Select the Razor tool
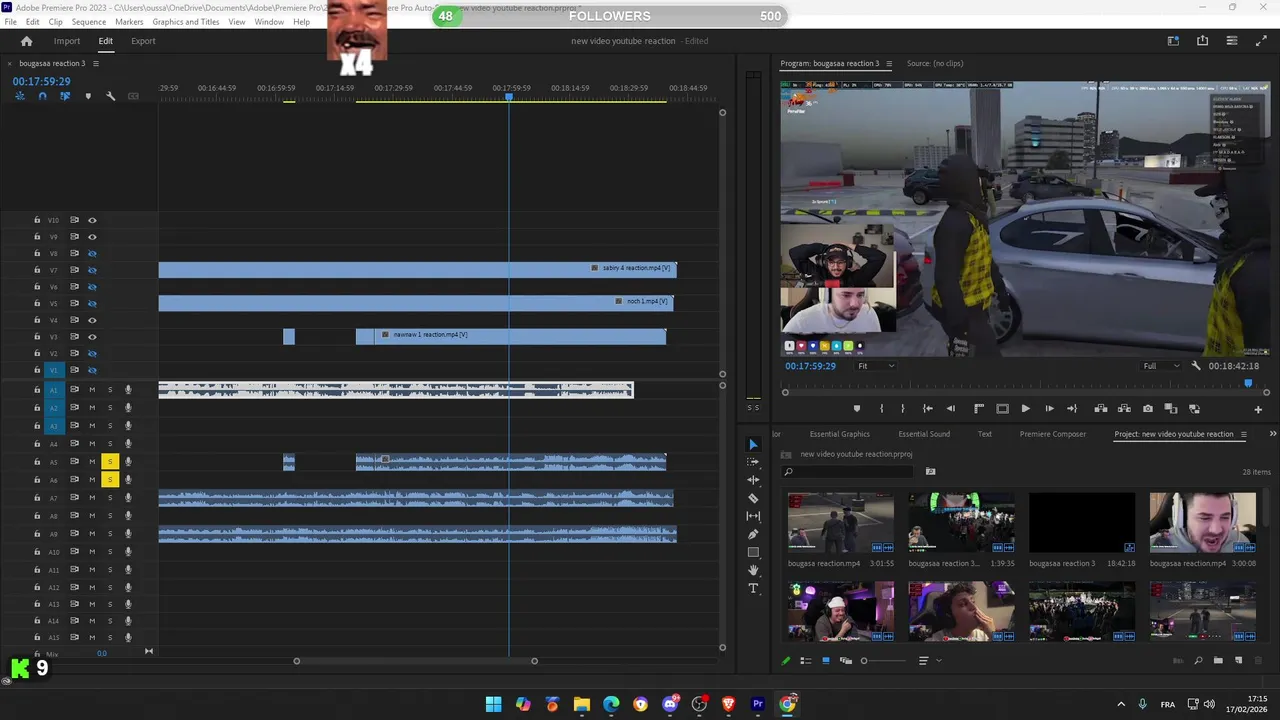The height and width of the screenshot is (720, 1280). [x=753, y=498]
